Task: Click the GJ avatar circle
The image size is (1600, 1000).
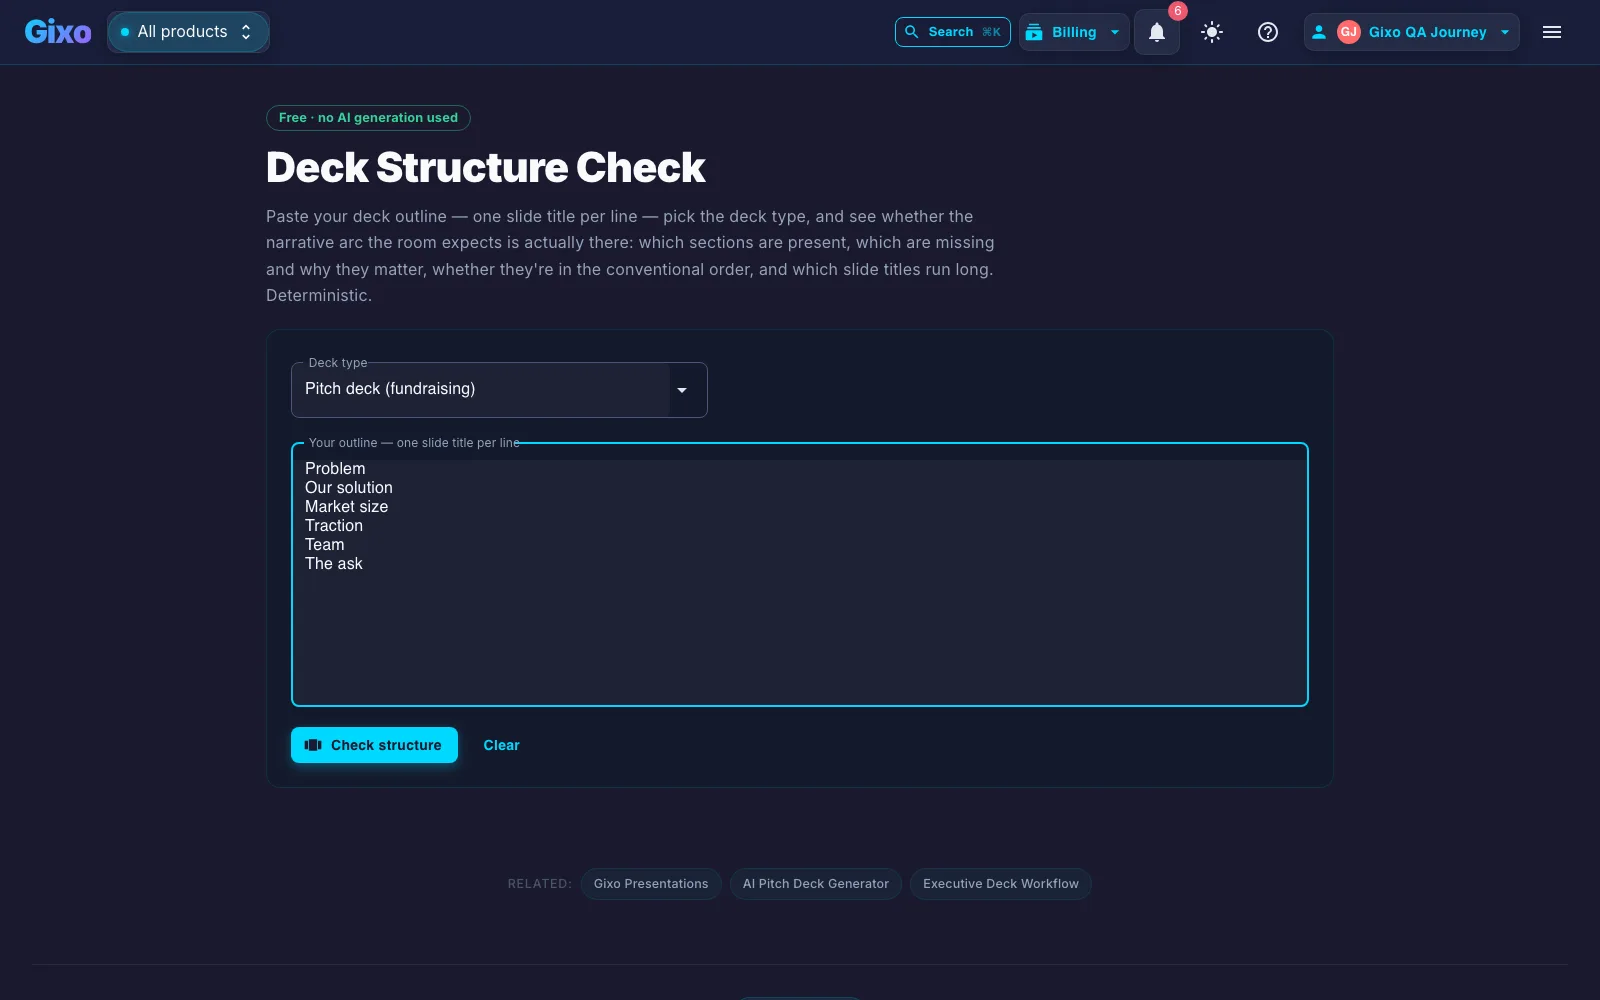Action: pyautogui.click(x=1349, y=32)
